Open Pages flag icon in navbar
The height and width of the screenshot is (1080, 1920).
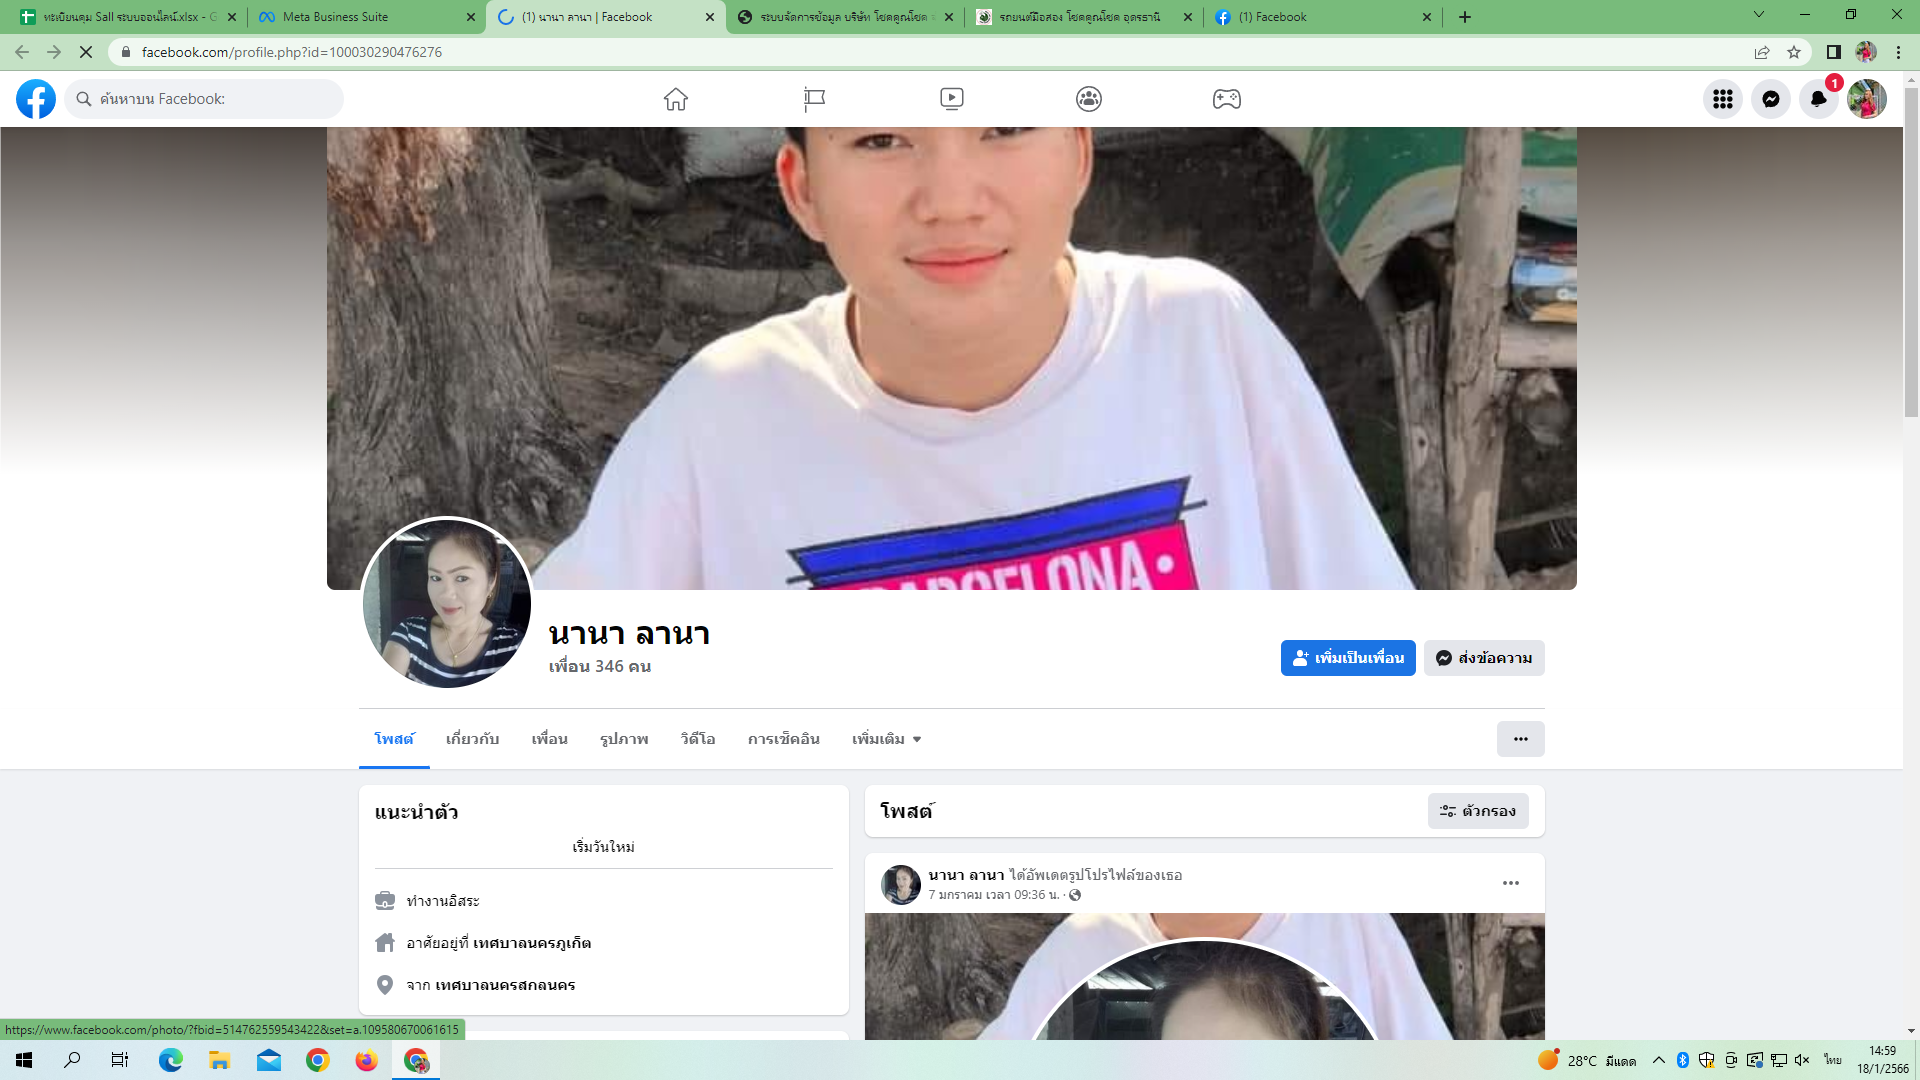click(814, 99)
